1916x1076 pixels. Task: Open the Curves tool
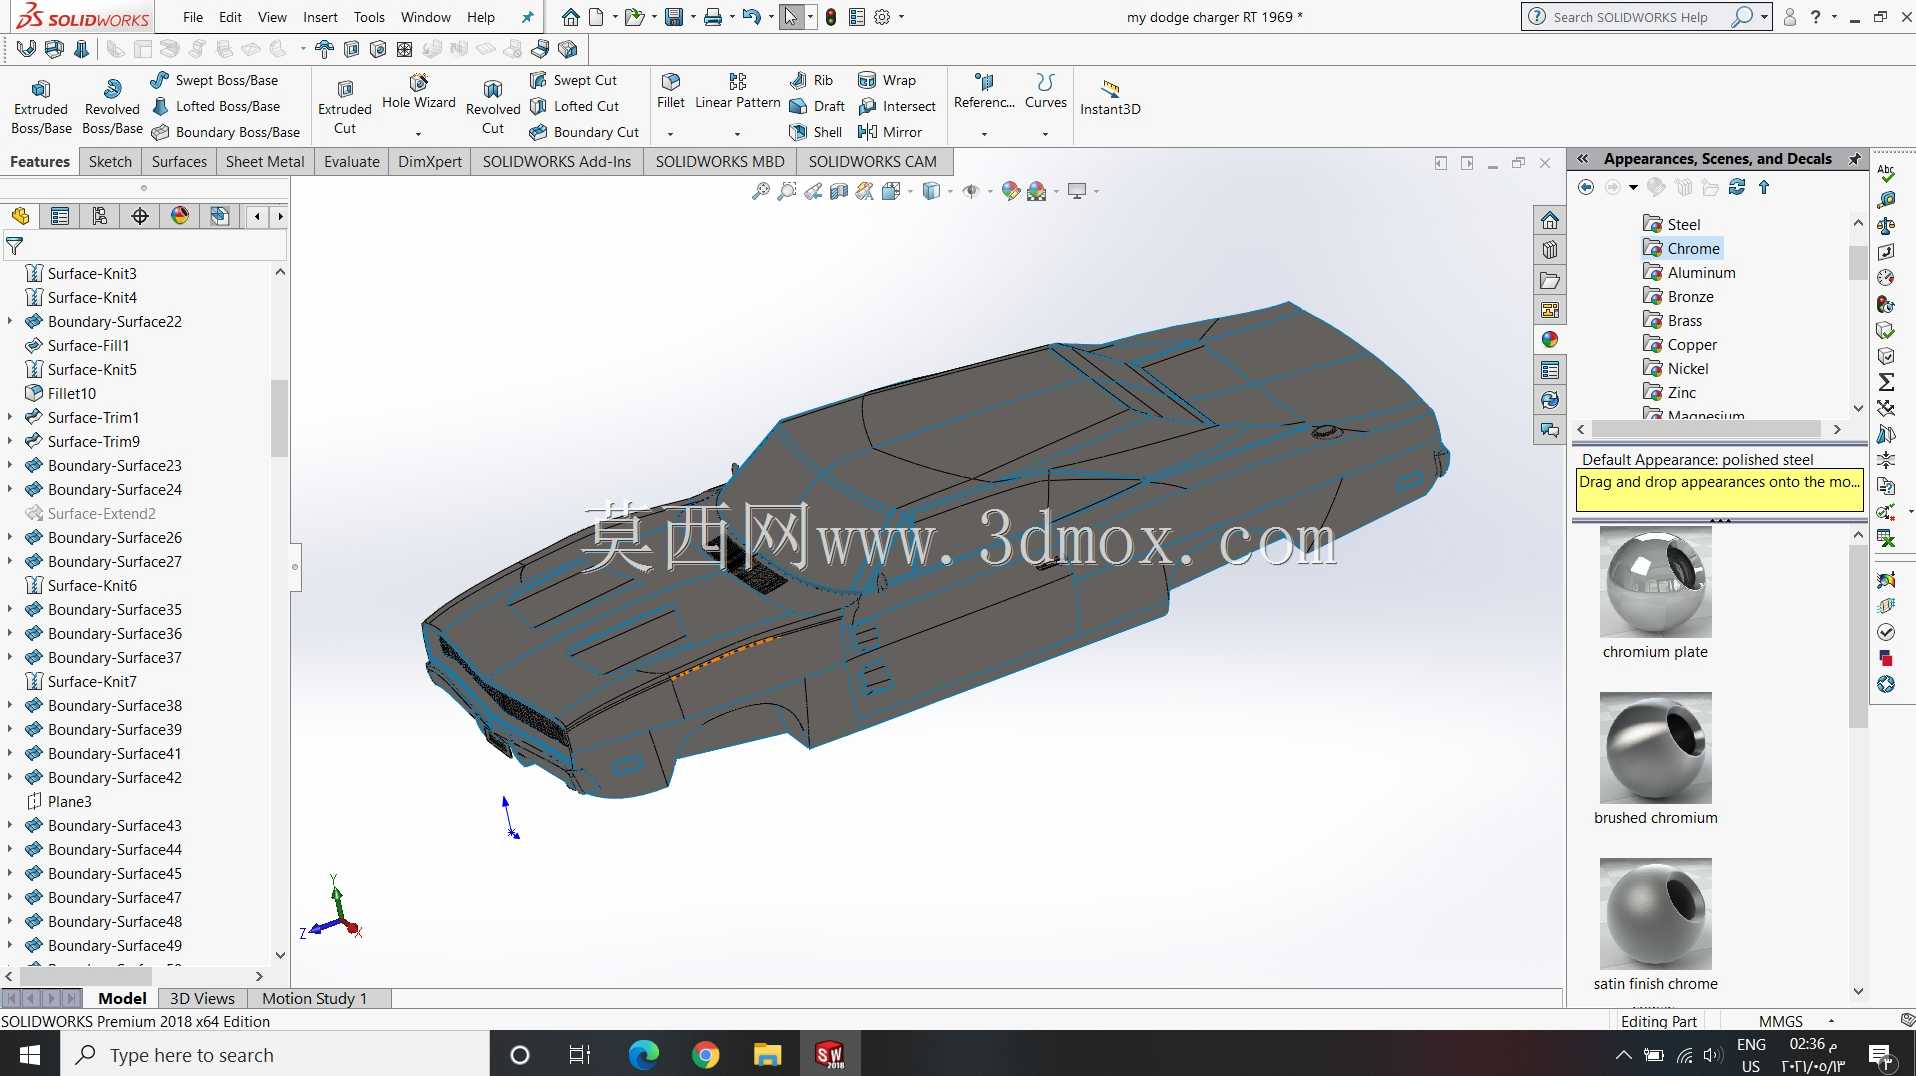(1046, 91)
